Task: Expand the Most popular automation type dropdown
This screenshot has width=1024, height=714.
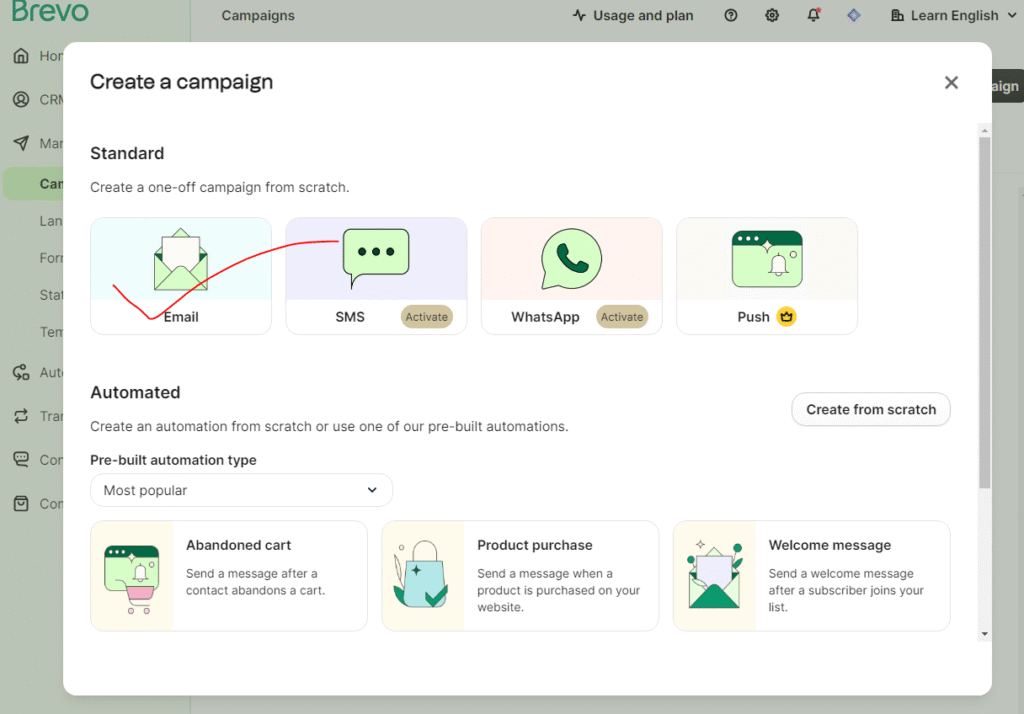Action: tap(241, 490)
